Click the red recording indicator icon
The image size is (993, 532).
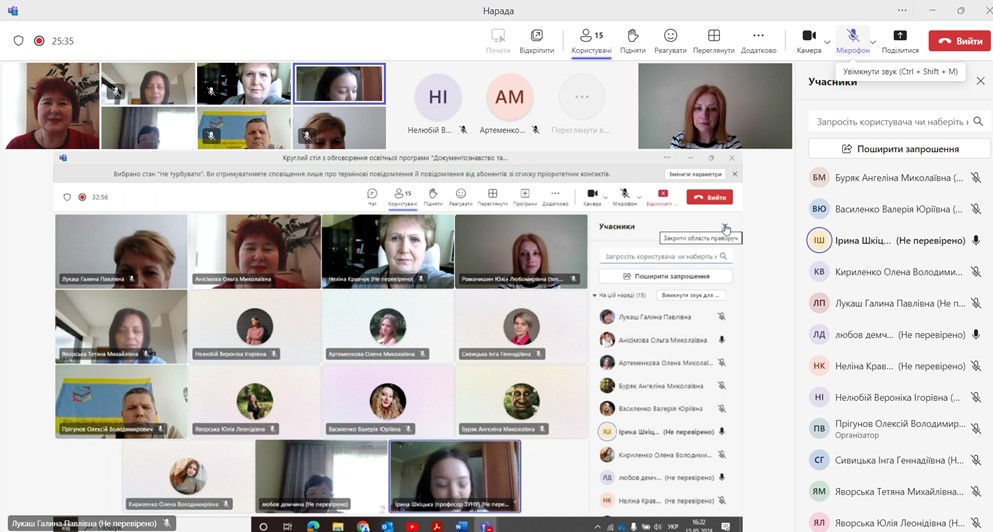39,41
